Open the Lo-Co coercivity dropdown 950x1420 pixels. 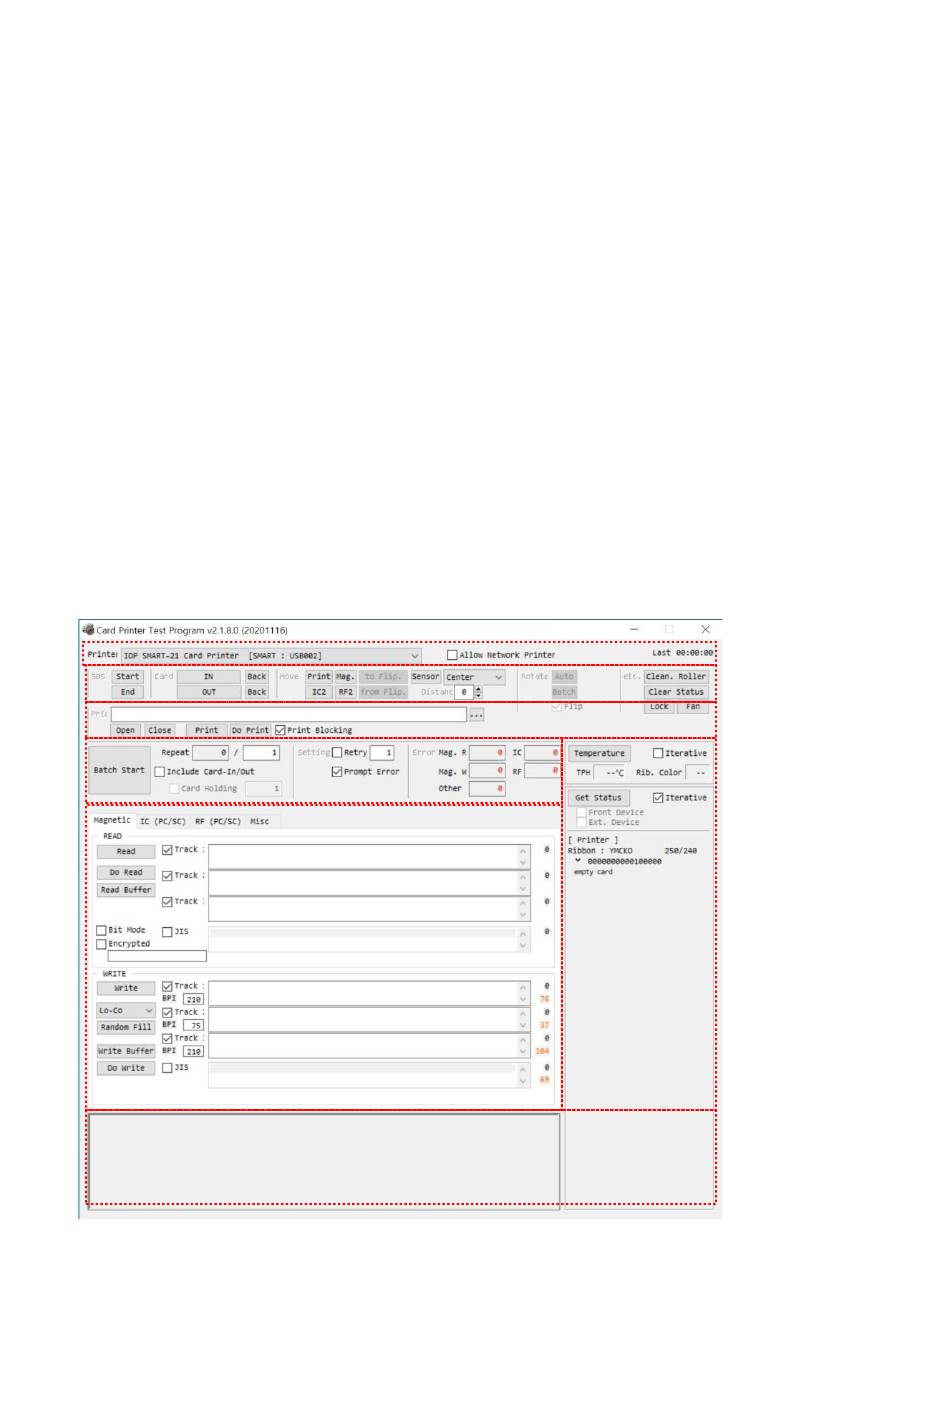[x=126, y=1011]
